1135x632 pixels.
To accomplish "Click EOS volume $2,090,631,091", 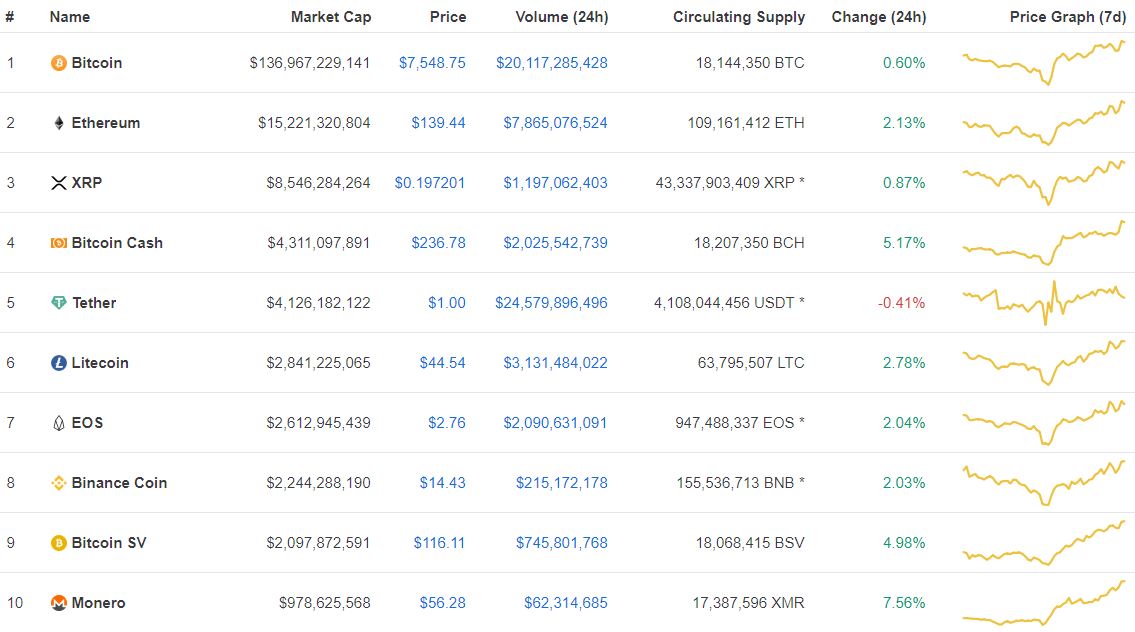I will point(555,423).
